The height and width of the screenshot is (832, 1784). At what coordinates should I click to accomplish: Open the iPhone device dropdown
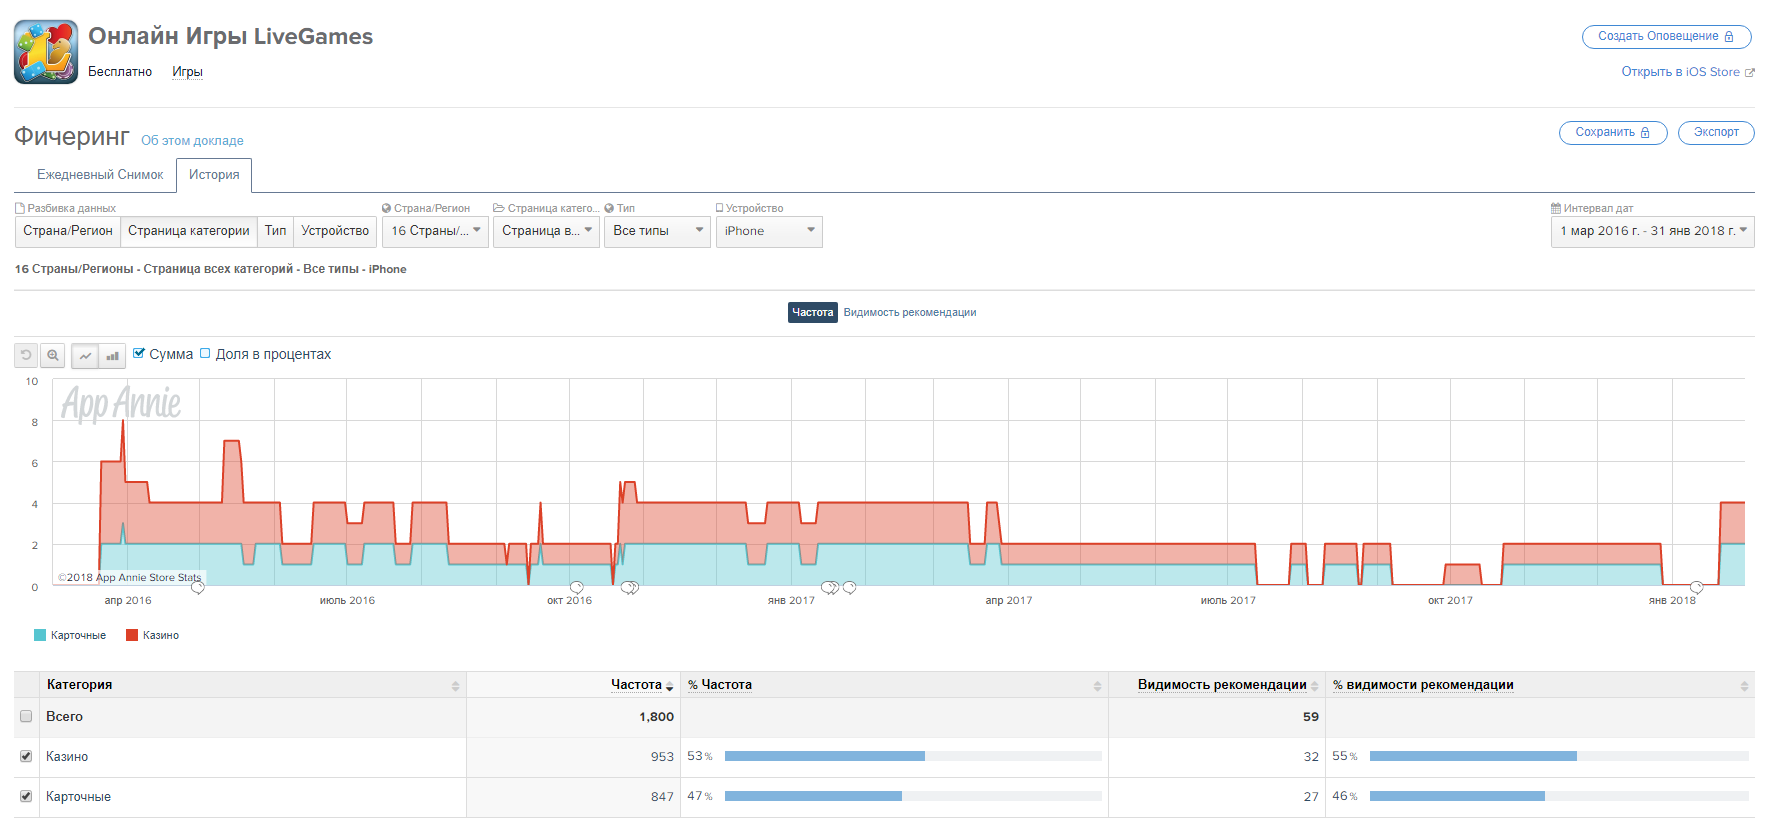coord(768,231)
